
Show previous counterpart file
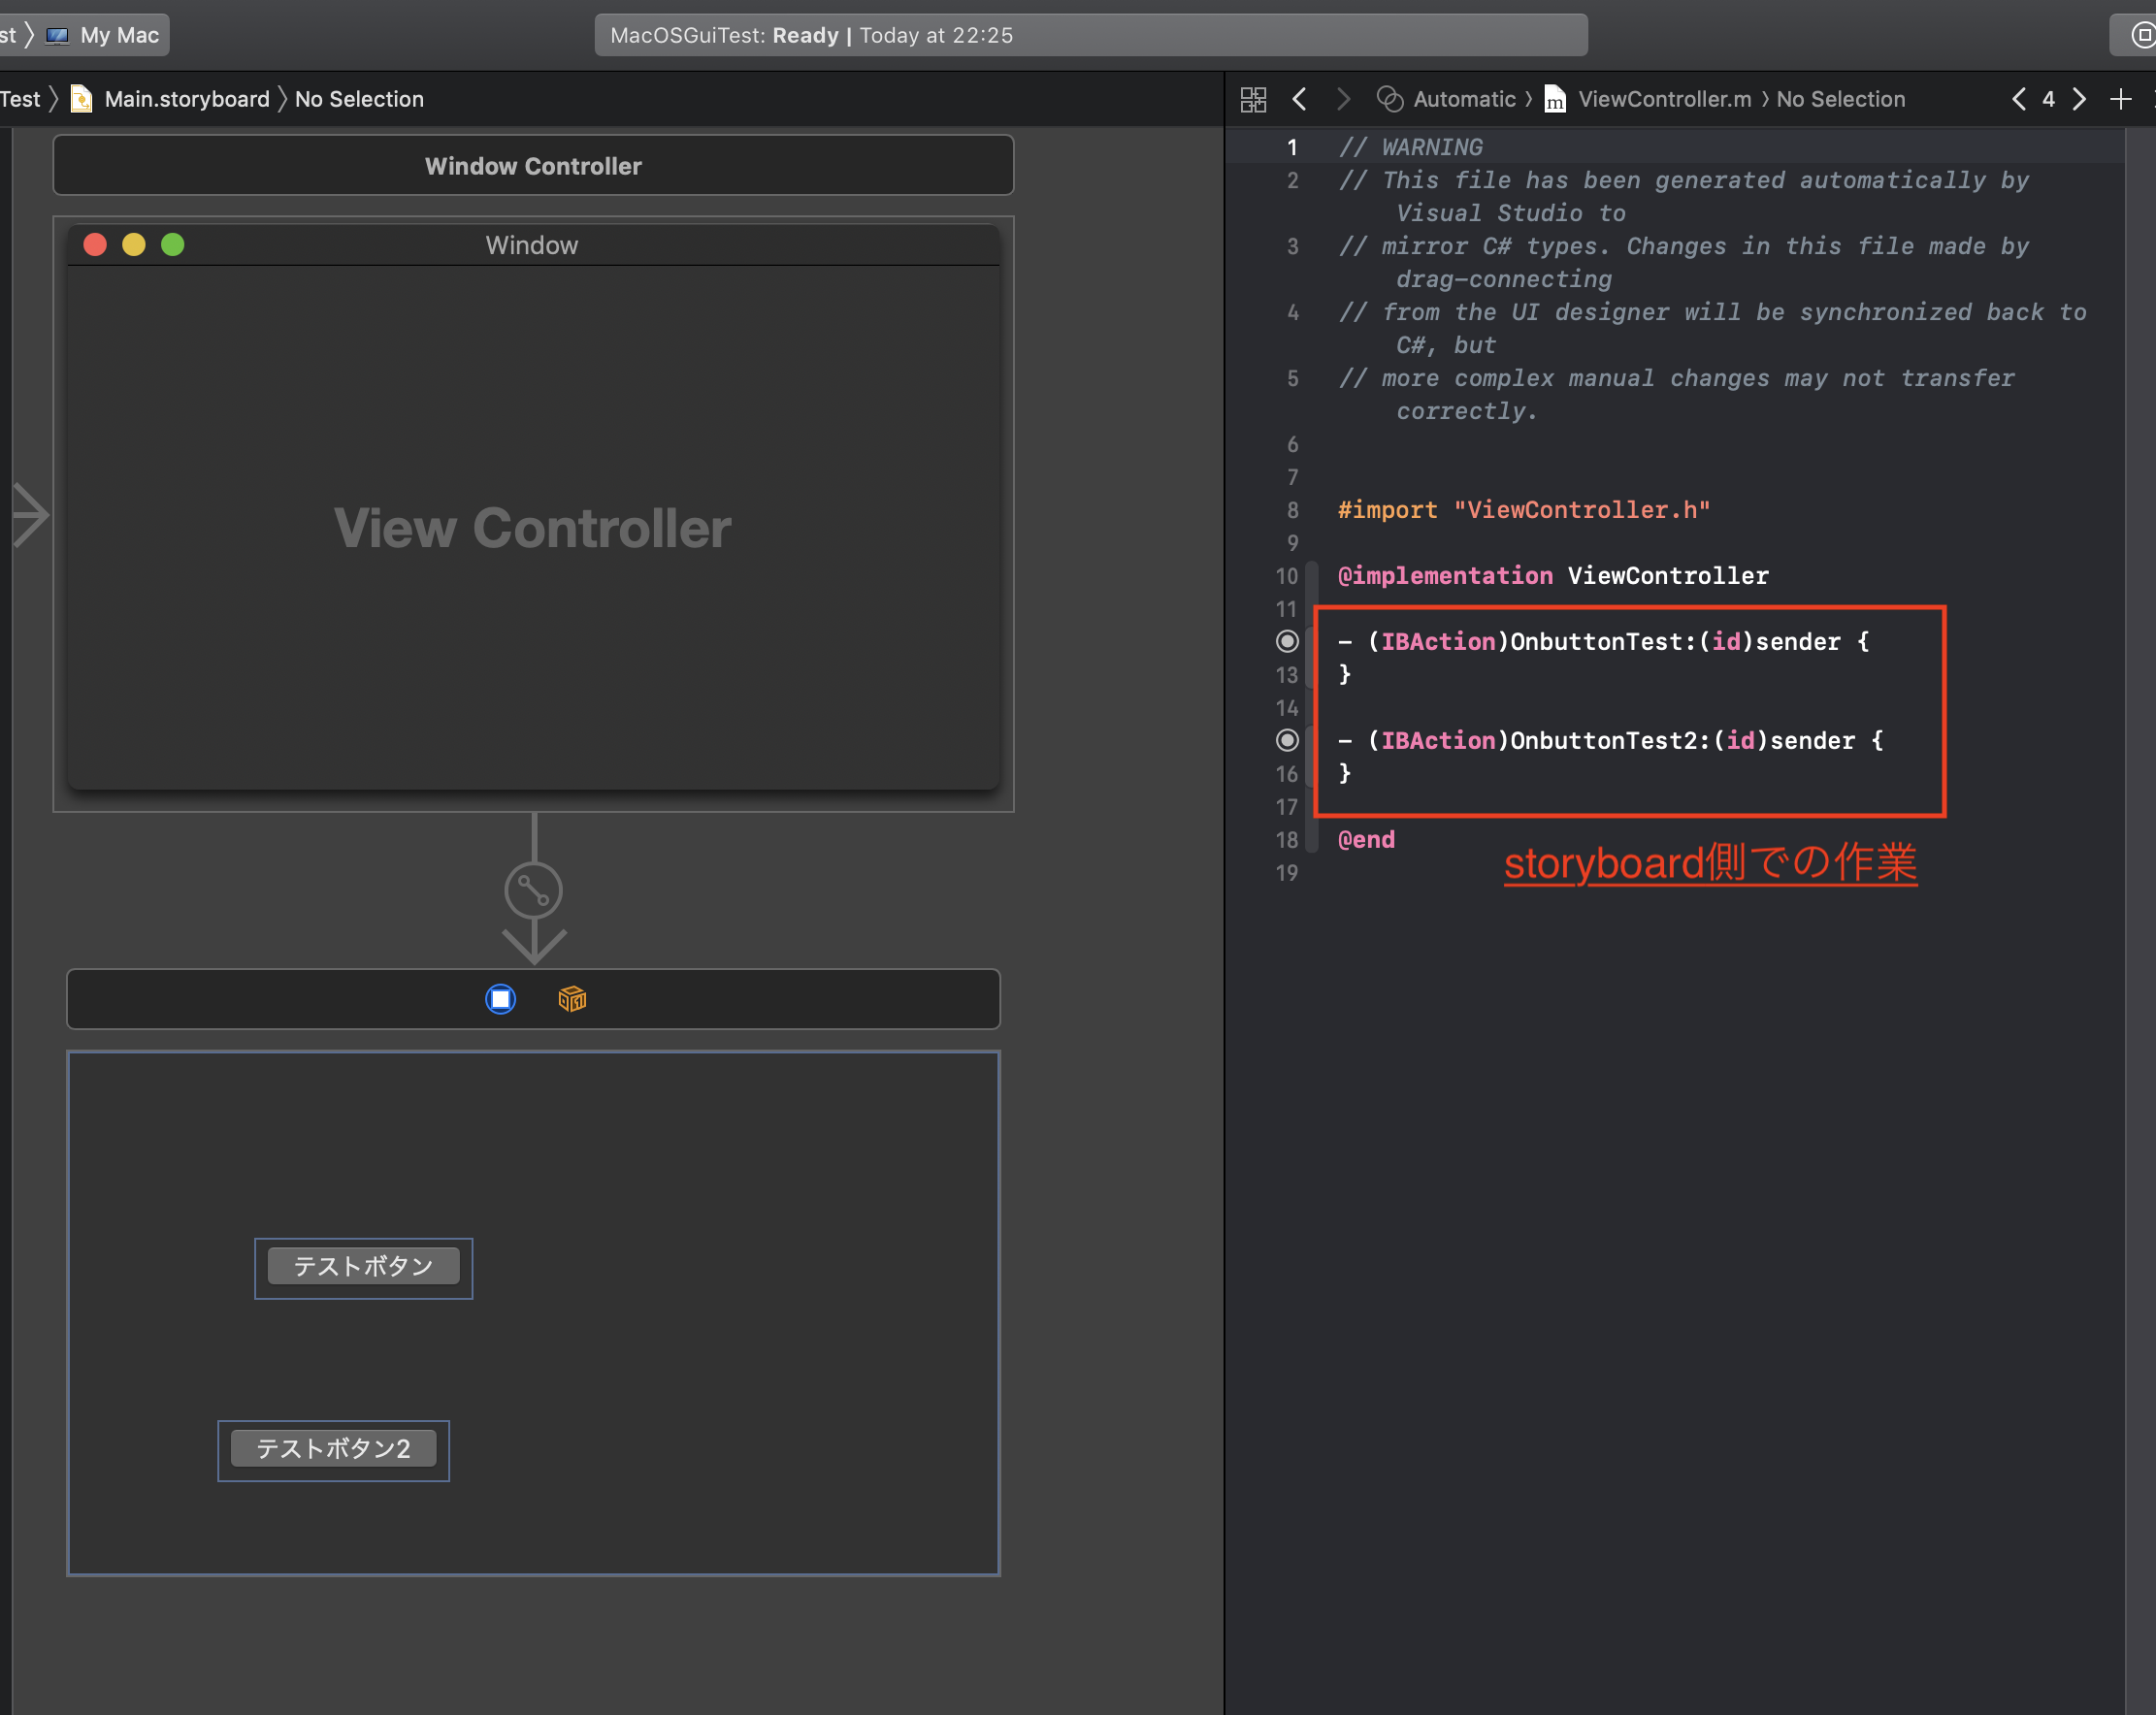[x=2019, y=99]
